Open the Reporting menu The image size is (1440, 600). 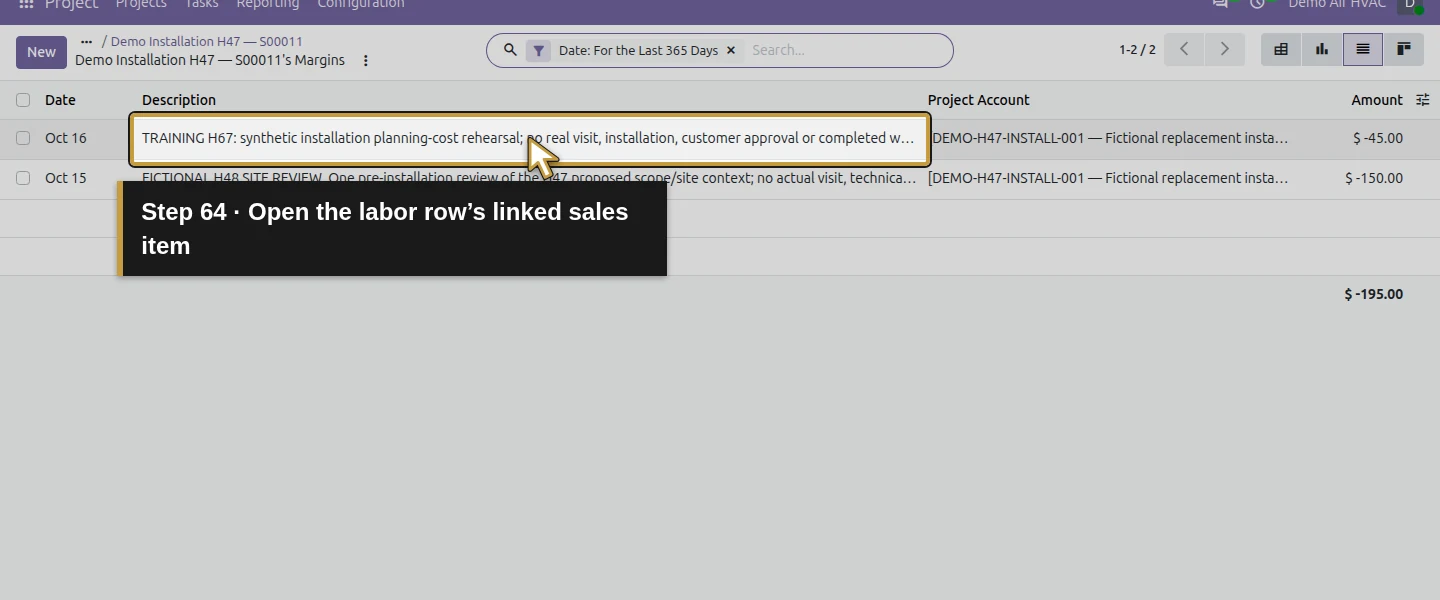(x=268, y=4)
